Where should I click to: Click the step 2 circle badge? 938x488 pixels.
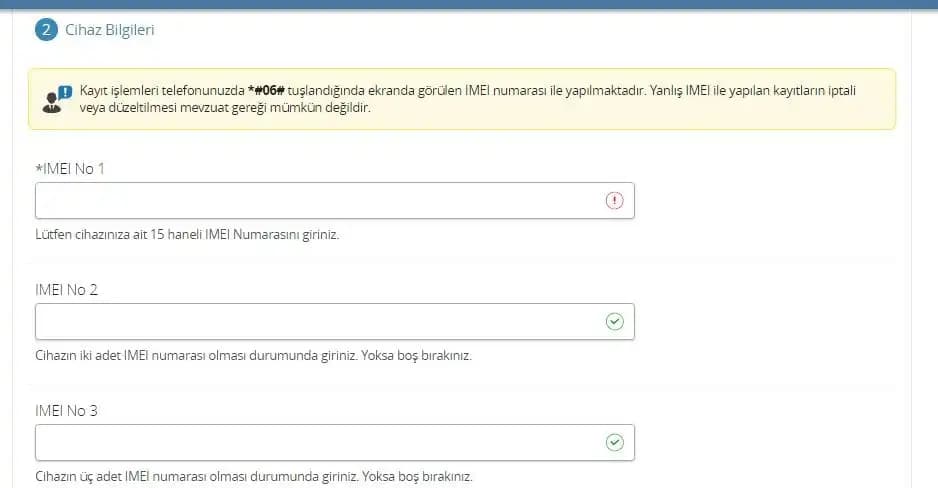(46, 30)
